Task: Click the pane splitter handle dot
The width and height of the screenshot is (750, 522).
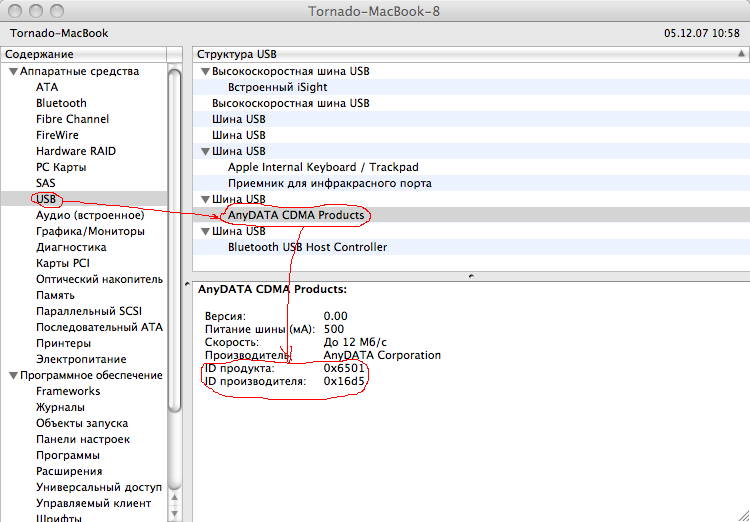Action: coord(471,275)
